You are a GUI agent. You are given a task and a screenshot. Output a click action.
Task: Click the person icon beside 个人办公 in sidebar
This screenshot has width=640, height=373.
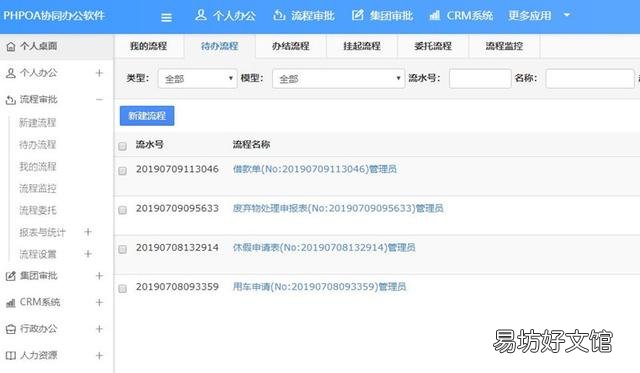tap(11, 73)
